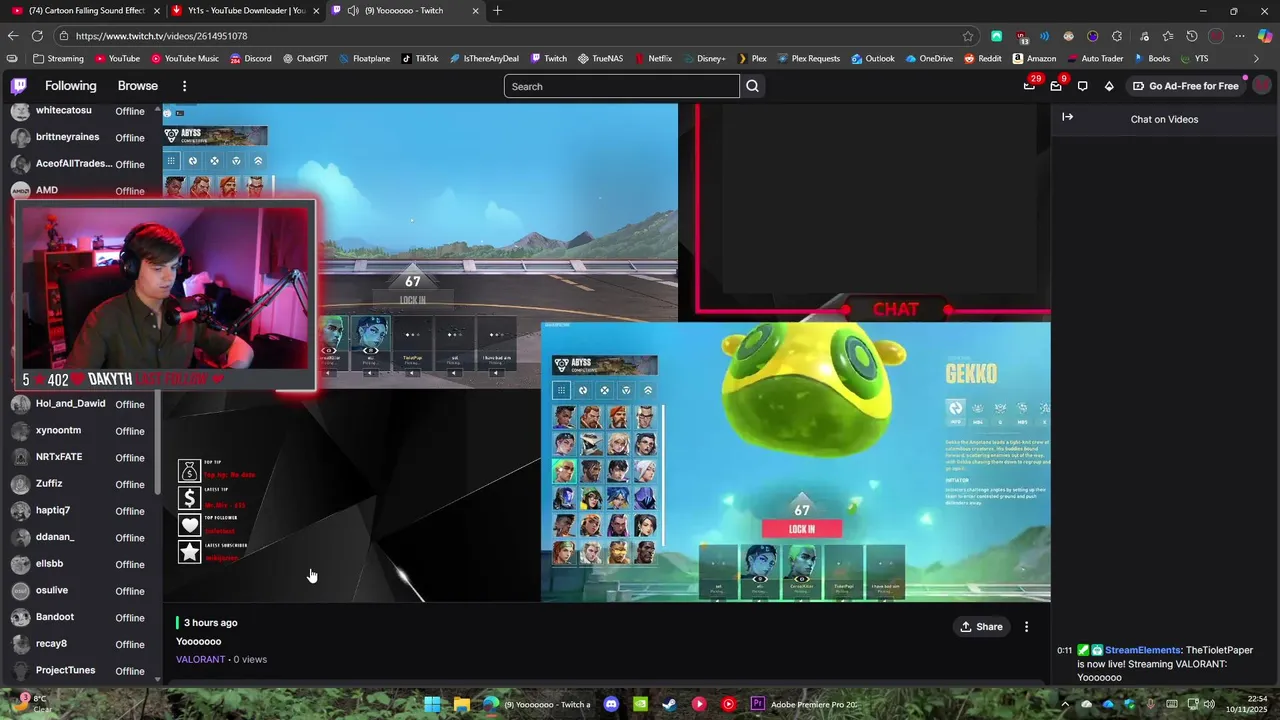The width and height of the screenshot is (1280, 720).
Task: Open Adobe Premiere Pro from taskbar
Action: [x=805, y=704]
